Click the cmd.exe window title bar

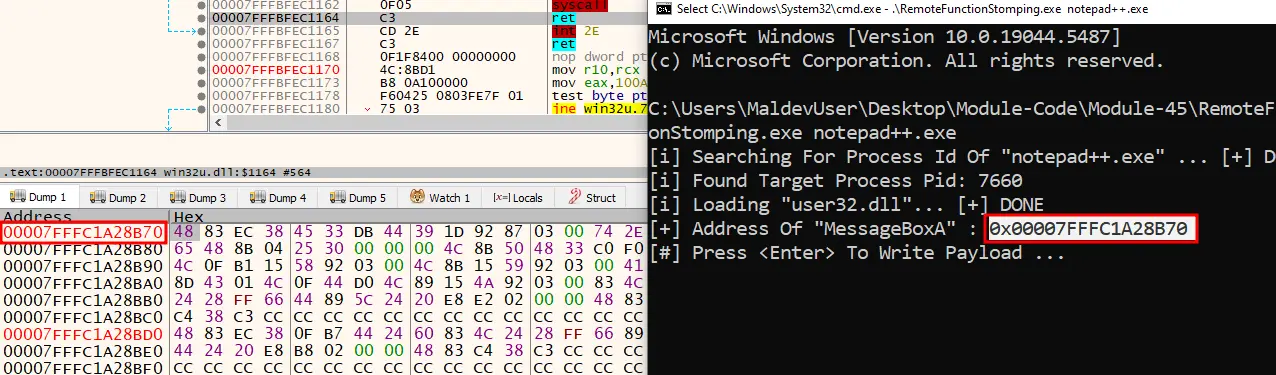[x=961, y=10]
